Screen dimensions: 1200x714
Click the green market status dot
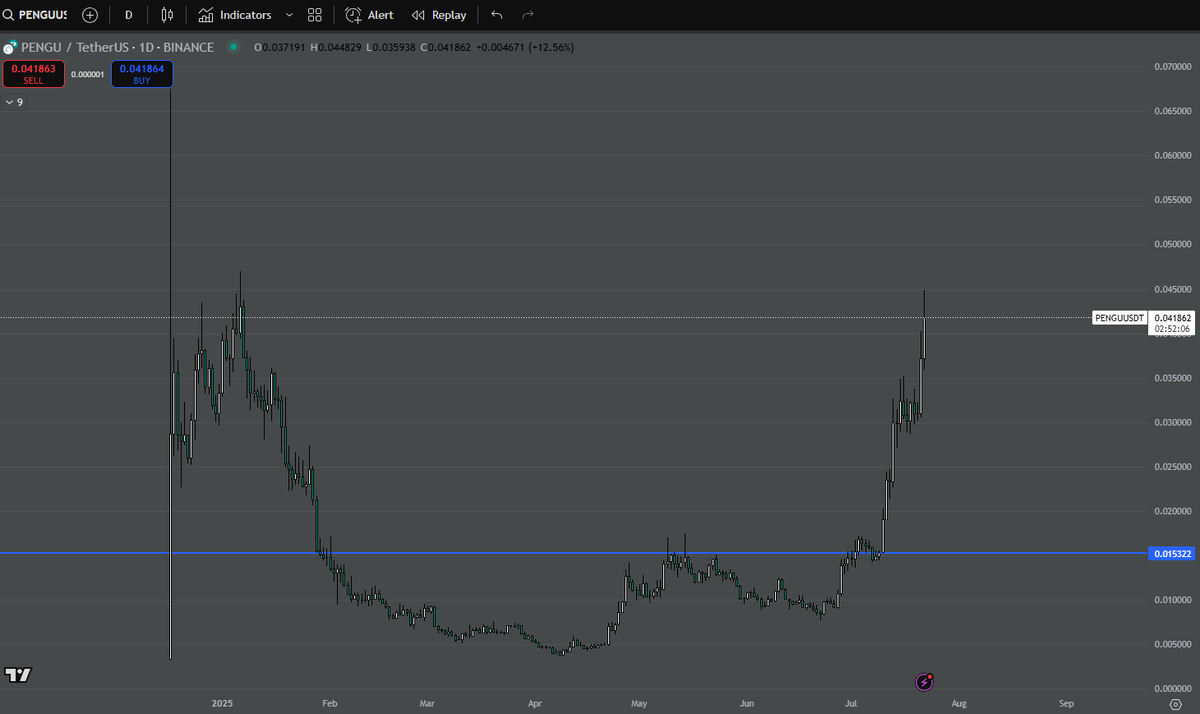pyautogui.click(x=234, y=47)
